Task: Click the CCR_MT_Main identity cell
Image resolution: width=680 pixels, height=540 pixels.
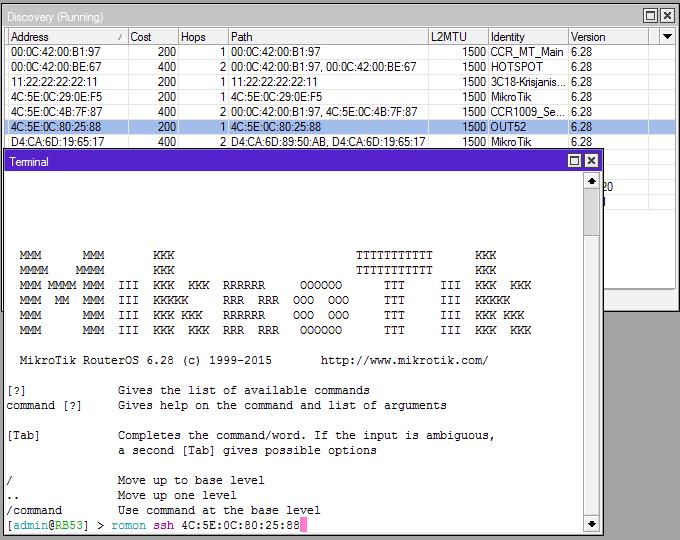Action: pyautogui.click(x=527, y=52)
